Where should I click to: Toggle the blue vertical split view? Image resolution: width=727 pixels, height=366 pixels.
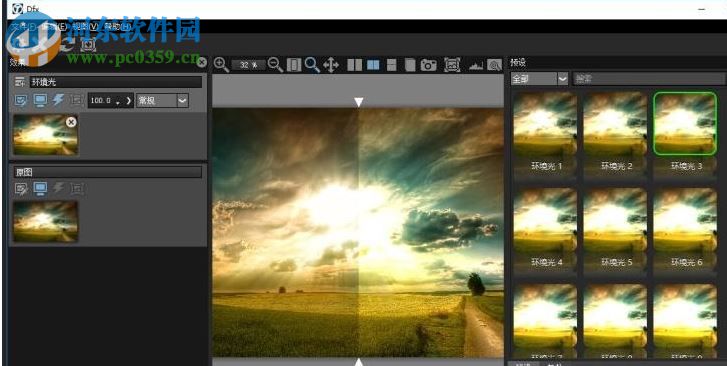(373, 65)
